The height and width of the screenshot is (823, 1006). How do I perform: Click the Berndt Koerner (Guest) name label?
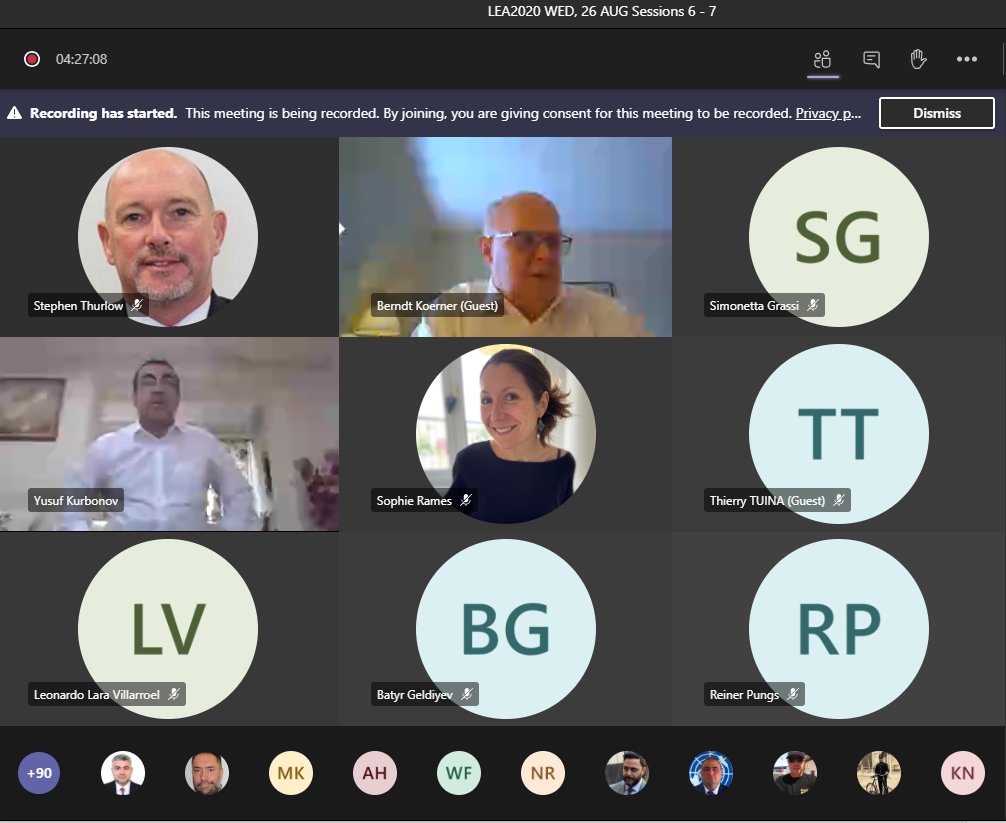coord(437,305)
